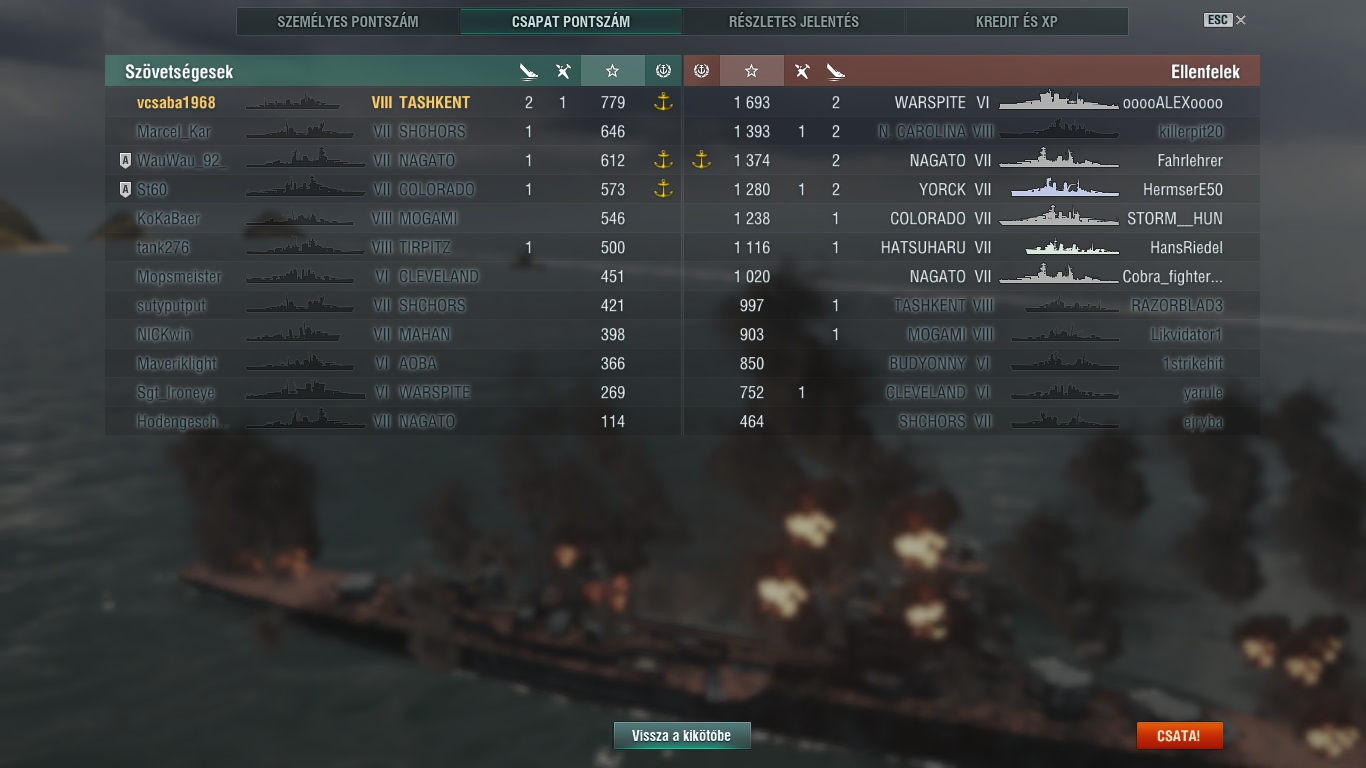Select player Marcel_Kar in the allies list
The width and height of the screenshot is (1366, 768).
pyautogui.click(x=174, y=131)
